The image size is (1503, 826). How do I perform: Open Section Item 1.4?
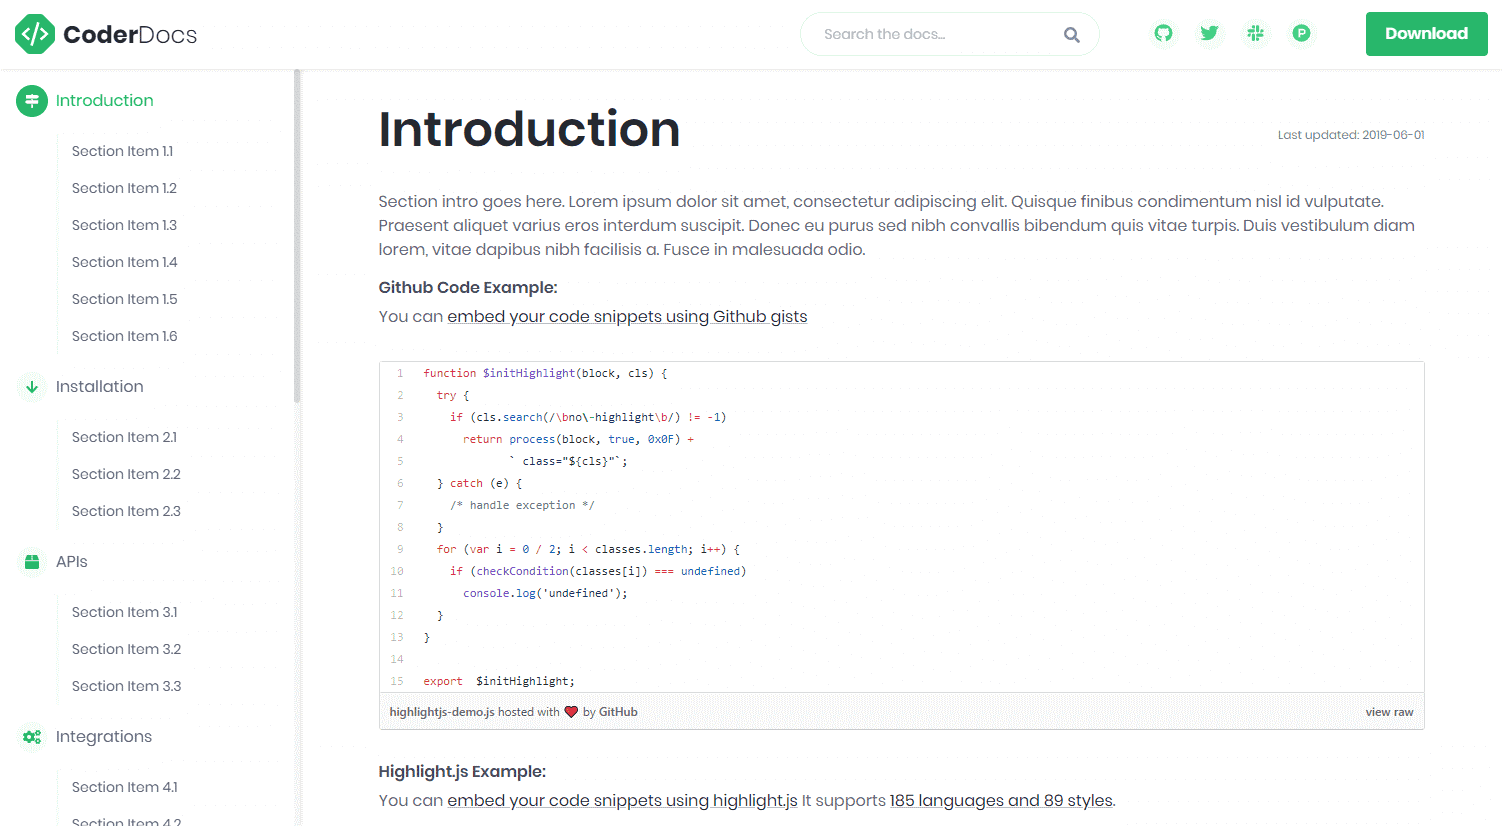point(124,262)
